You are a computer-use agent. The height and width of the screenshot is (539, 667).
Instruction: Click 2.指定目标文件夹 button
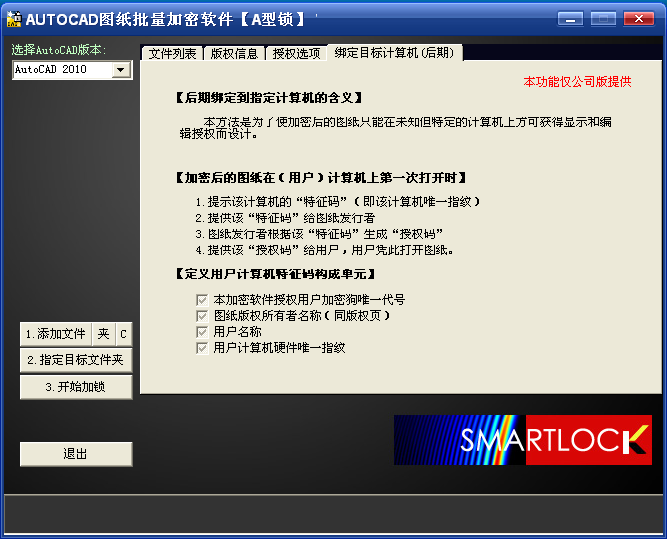pos(76,360)
